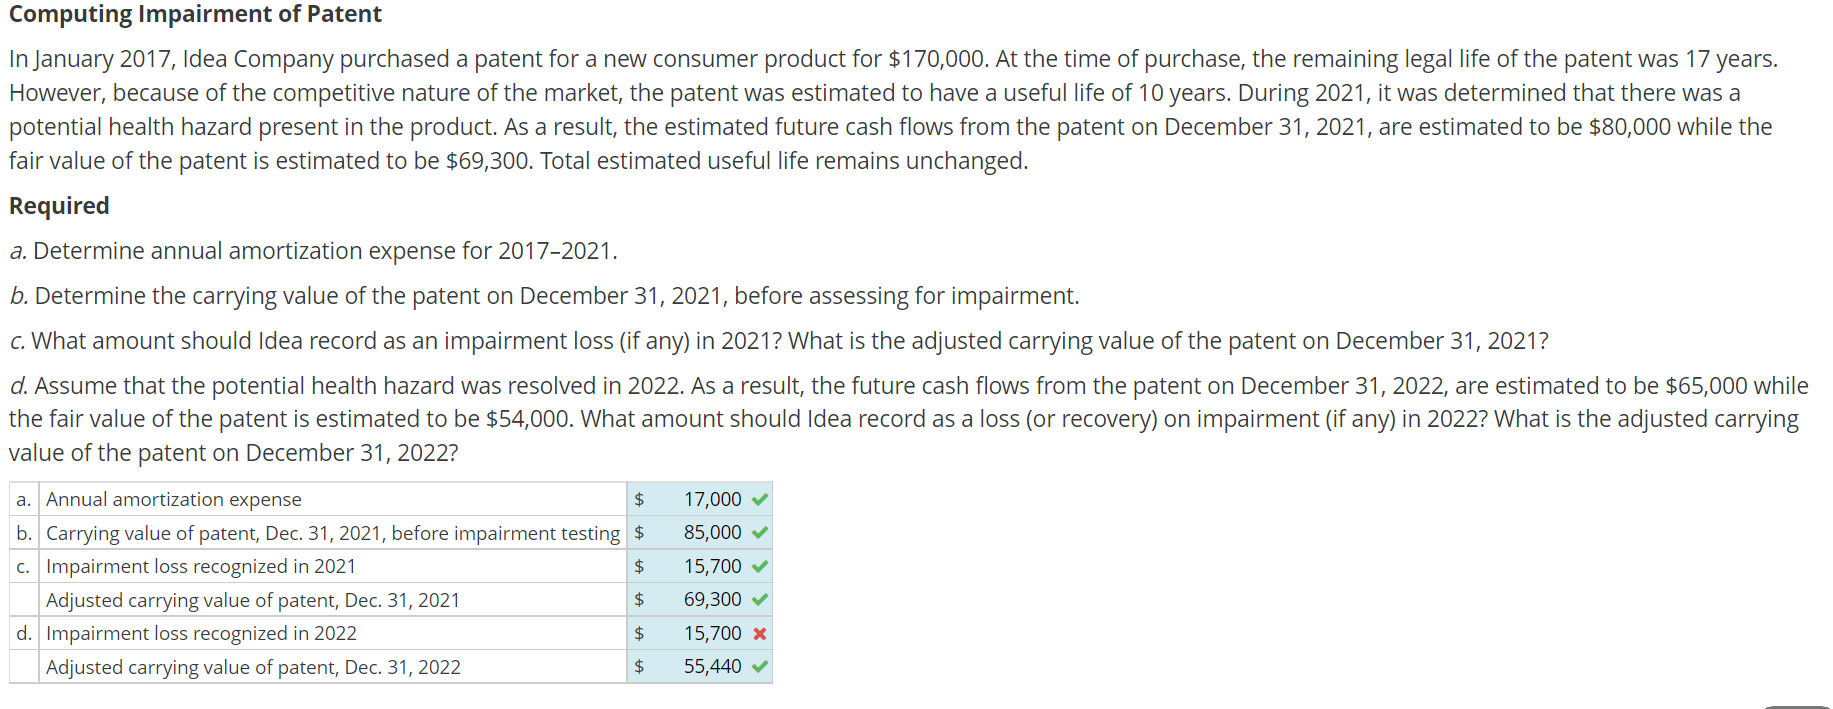
Task: Click the green checkmark beside 17,000
Action: pyautogui.click(x=760, y=499)
